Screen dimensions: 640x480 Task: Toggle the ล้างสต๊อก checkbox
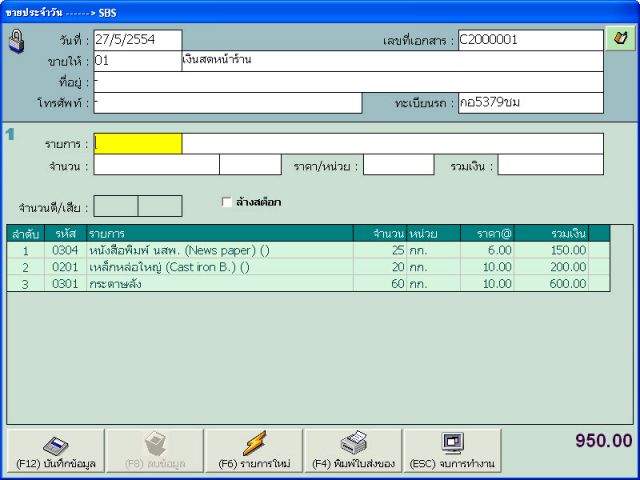[x=227, y=202]
